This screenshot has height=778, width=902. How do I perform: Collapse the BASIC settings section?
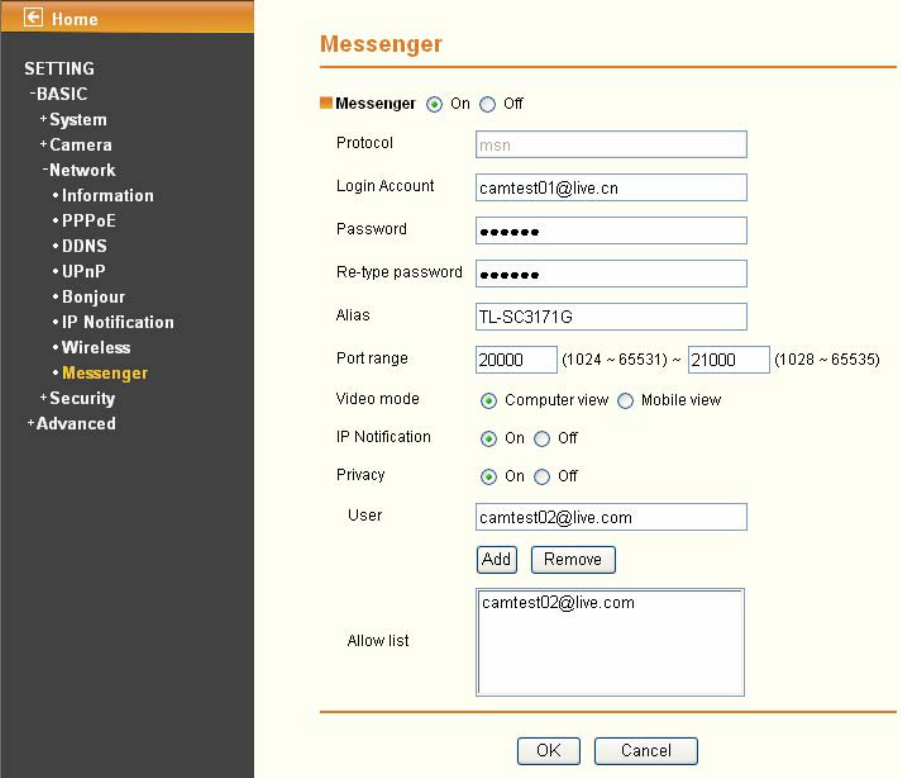(59, 94)
